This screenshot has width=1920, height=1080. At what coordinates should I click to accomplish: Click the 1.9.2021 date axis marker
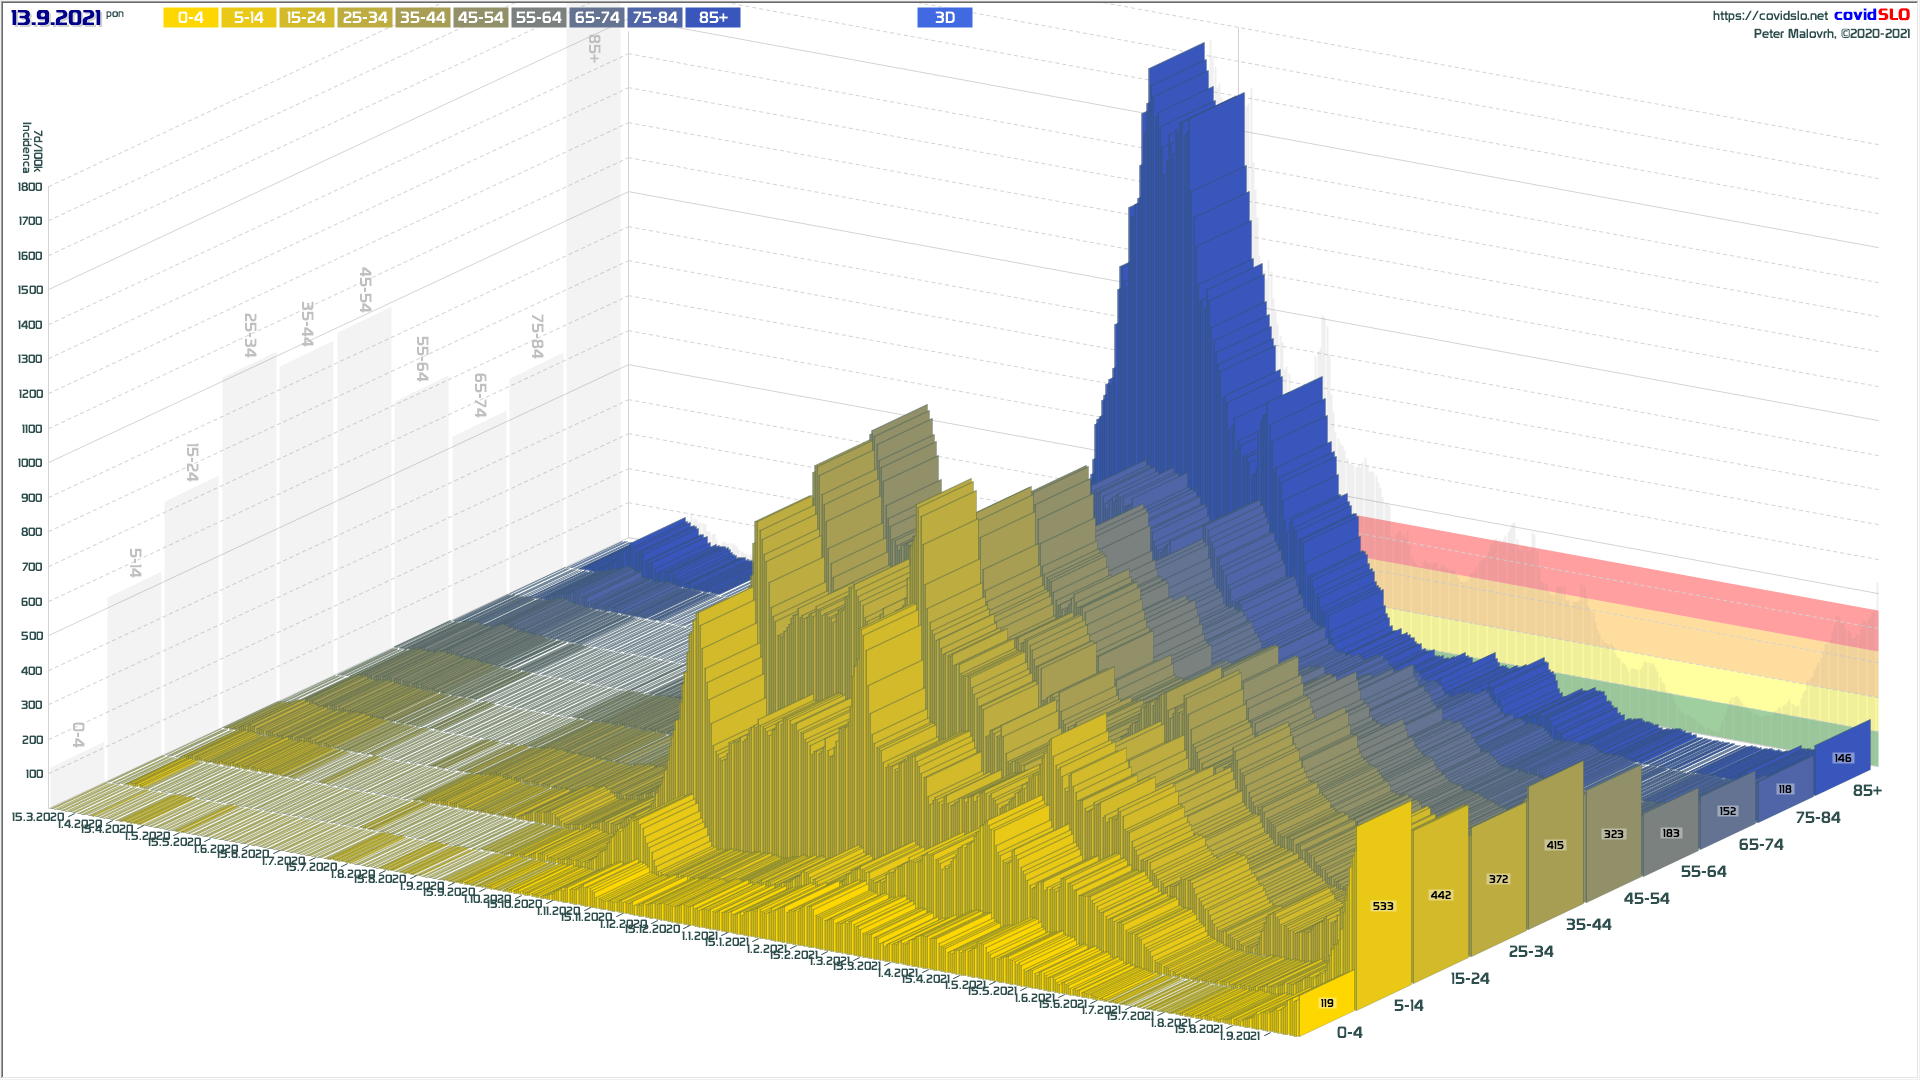pos(1240,1036)
